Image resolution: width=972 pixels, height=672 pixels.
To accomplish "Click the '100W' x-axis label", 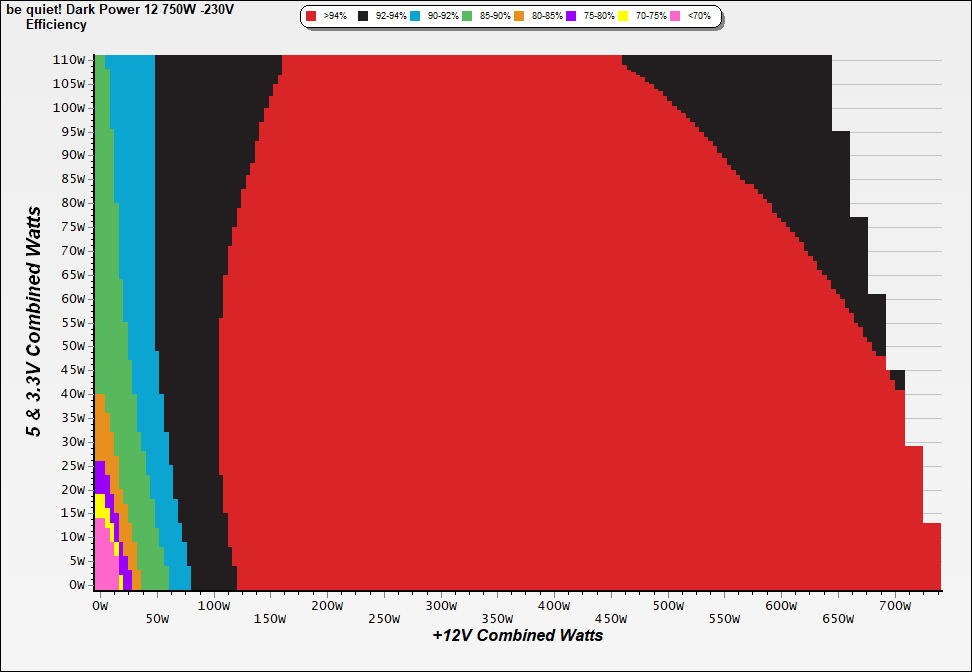I will pyautogui.click(x=213, y=606).
